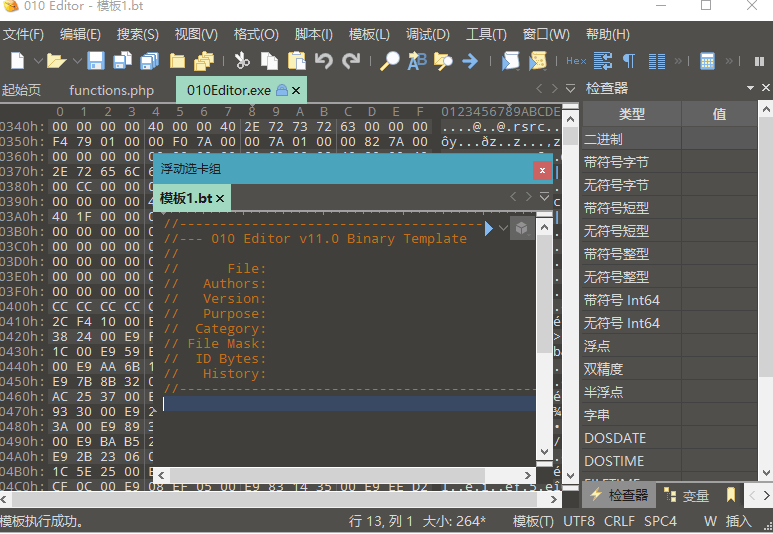This screenshot has width=773, height=534.
Task: Expand the Open file dropdown arrow
Action: (77, 61)
